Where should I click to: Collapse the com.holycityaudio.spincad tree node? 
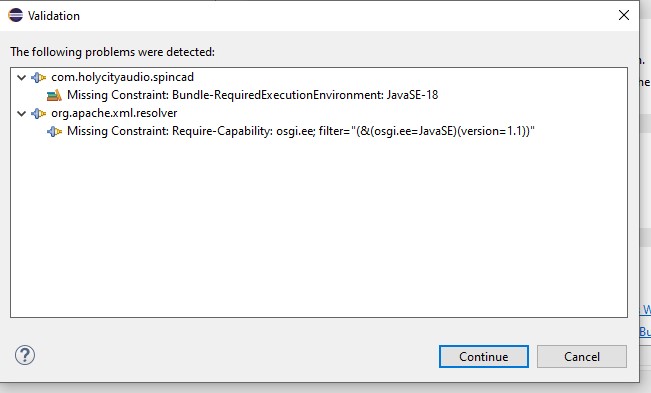pos(21,78)
